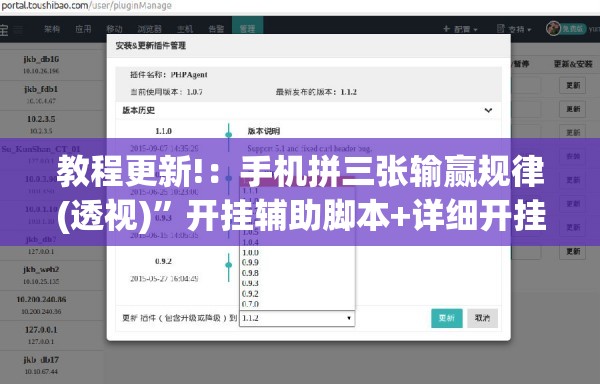Screen dimensions: 600x384
Task: Switch to the 移动 navigation tab
Action: click(x=114, y=29)
